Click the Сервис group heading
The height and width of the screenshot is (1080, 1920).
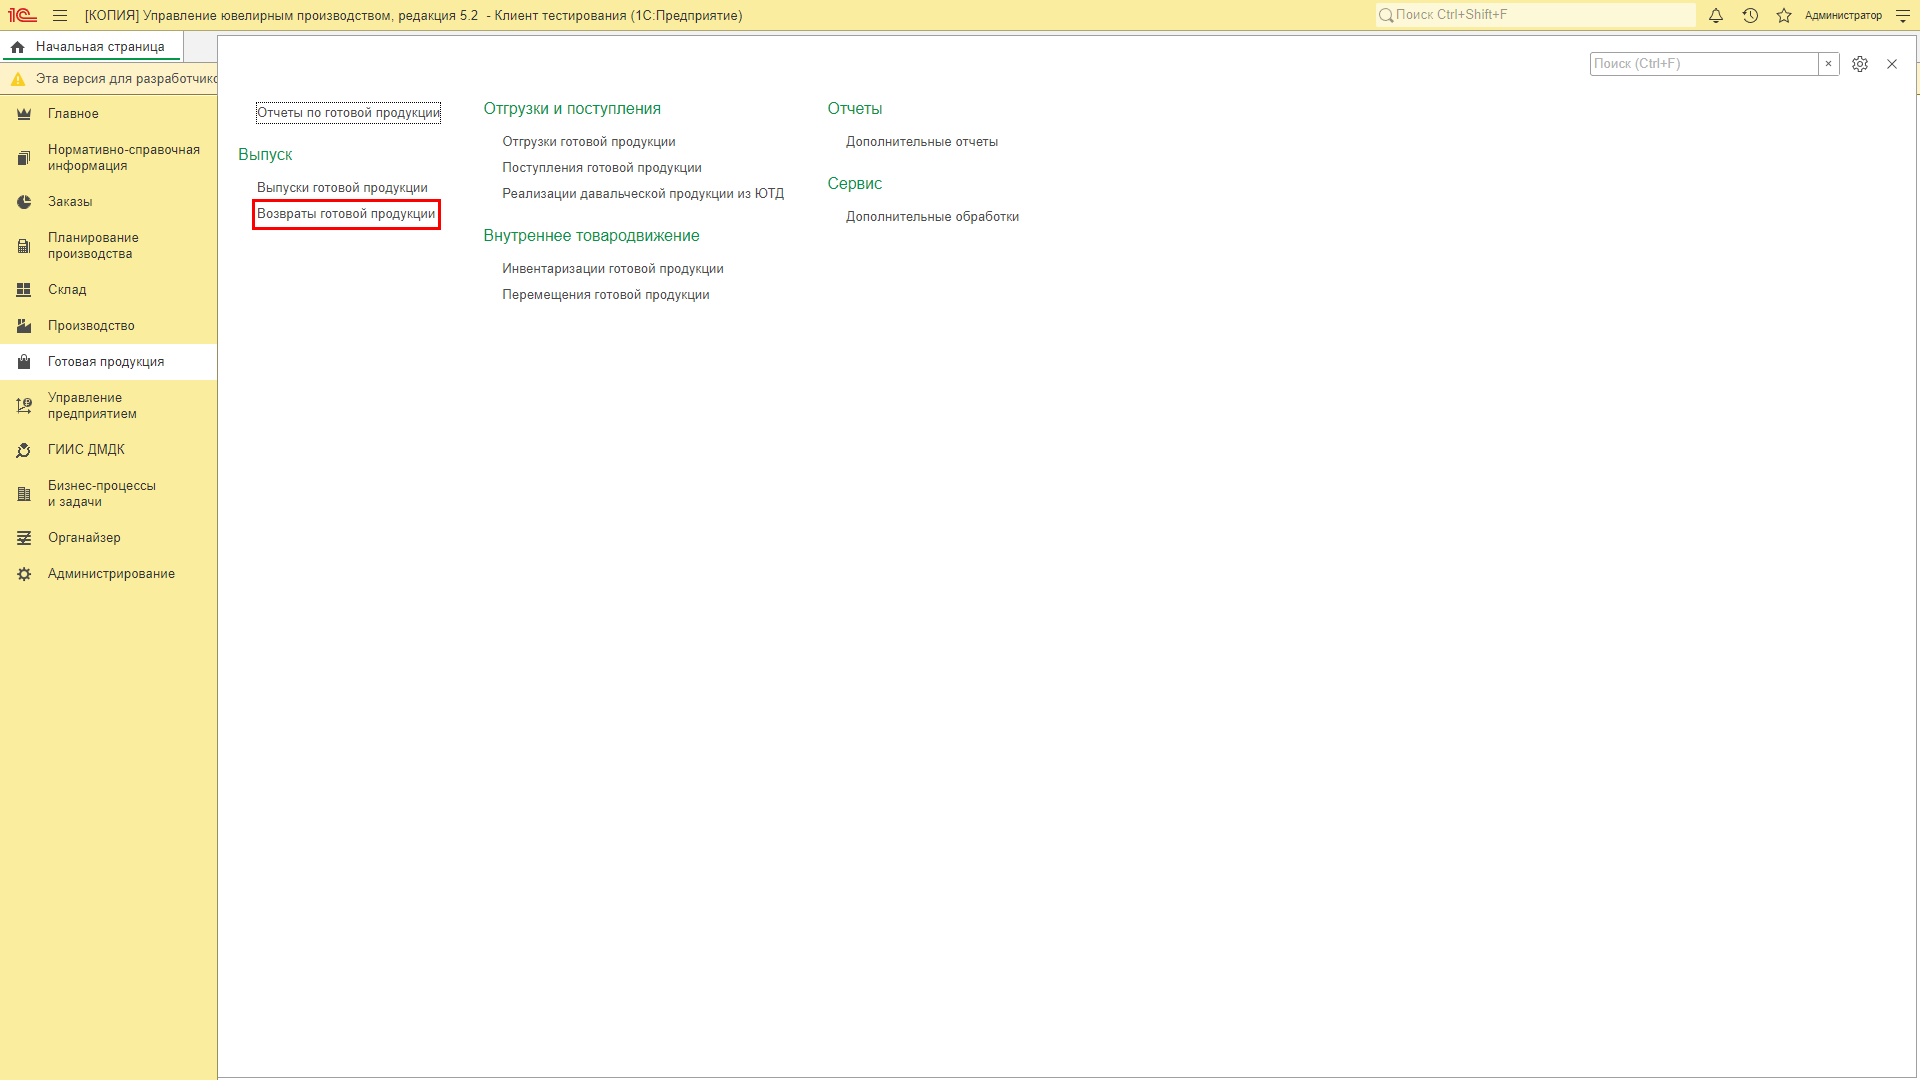[854, 184]
